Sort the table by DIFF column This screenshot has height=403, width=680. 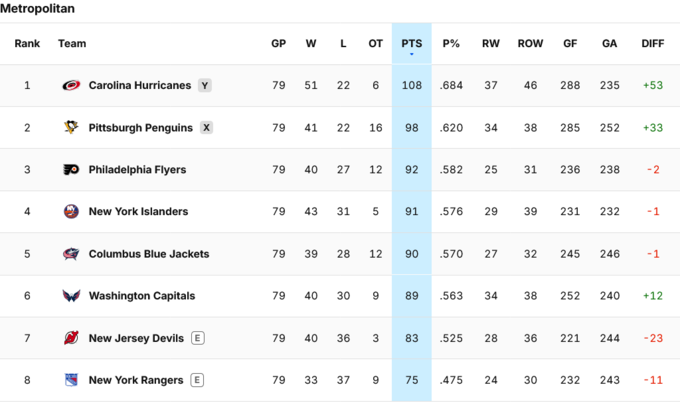[653, 44]
